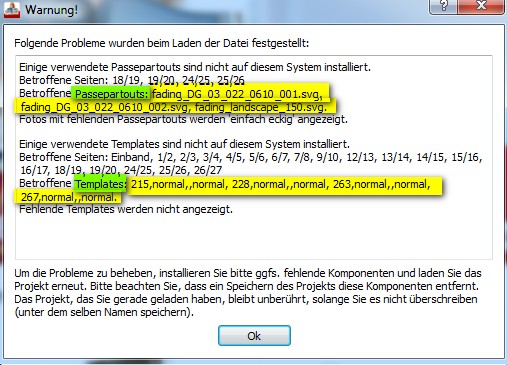Close the Warnung dialog with the X button

coord(481,6)
